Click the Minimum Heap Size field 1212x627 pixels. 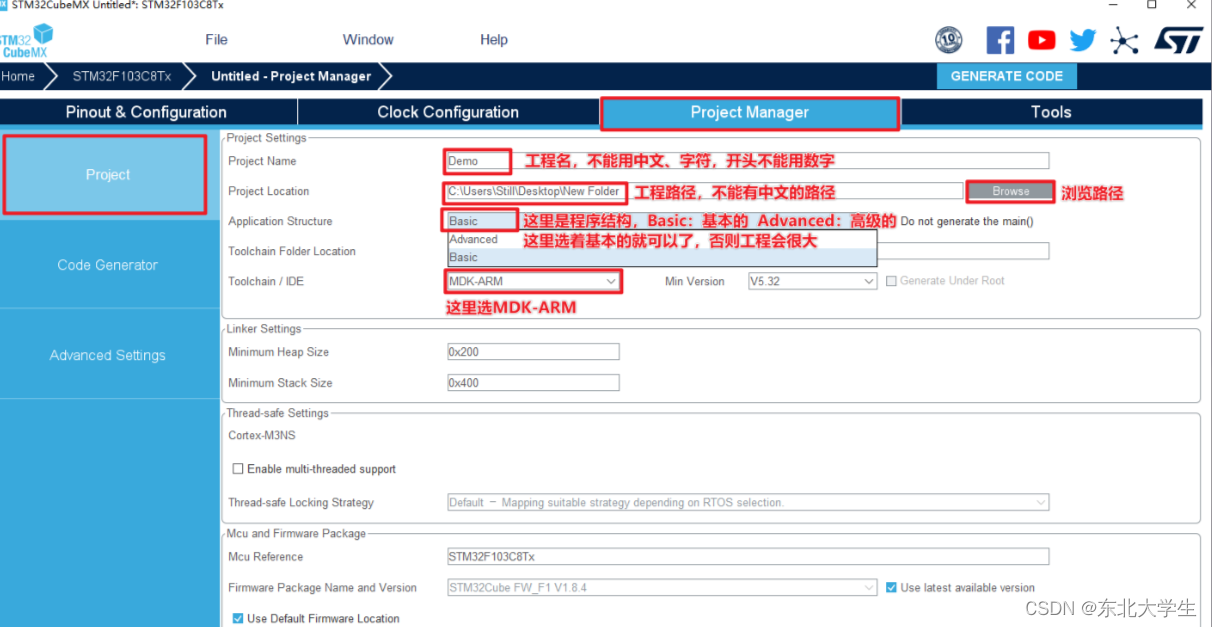tap(533, 352)
